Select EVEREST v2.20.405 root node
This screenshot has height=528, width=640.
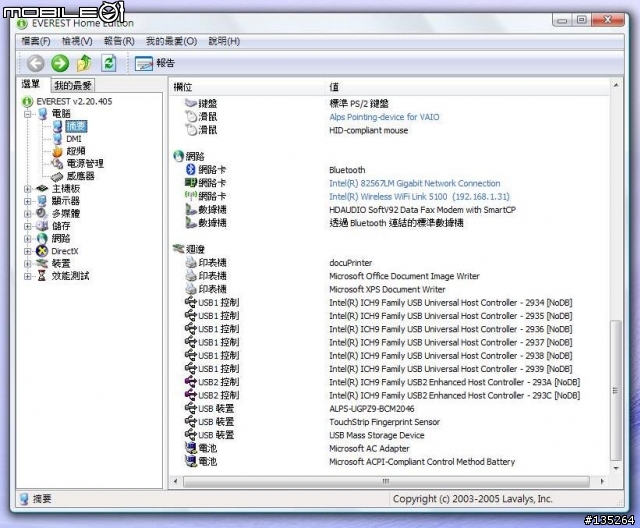pos(74,101)
